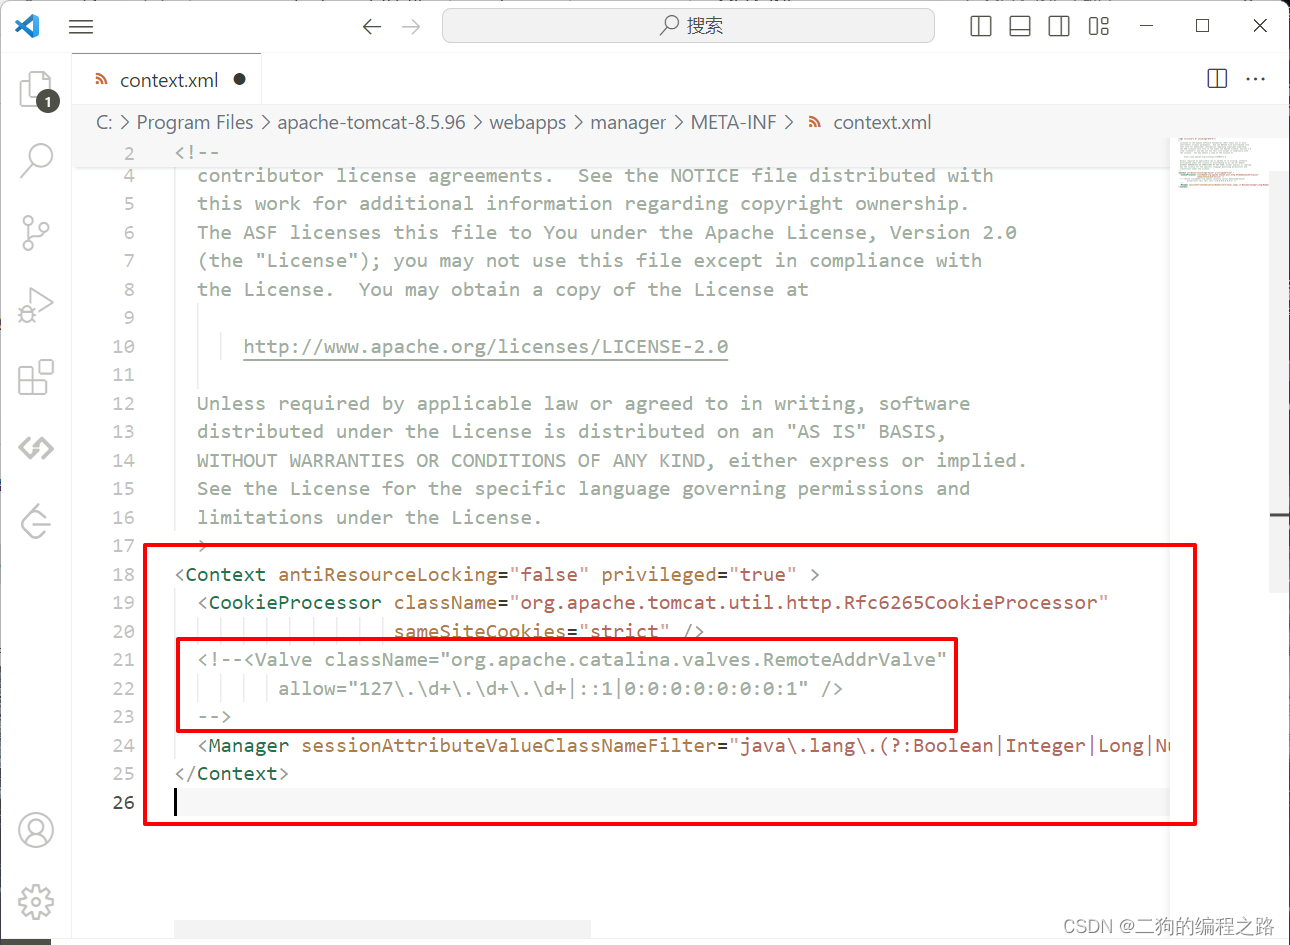Click line number 18 in gutter

(x=123, y=574)
